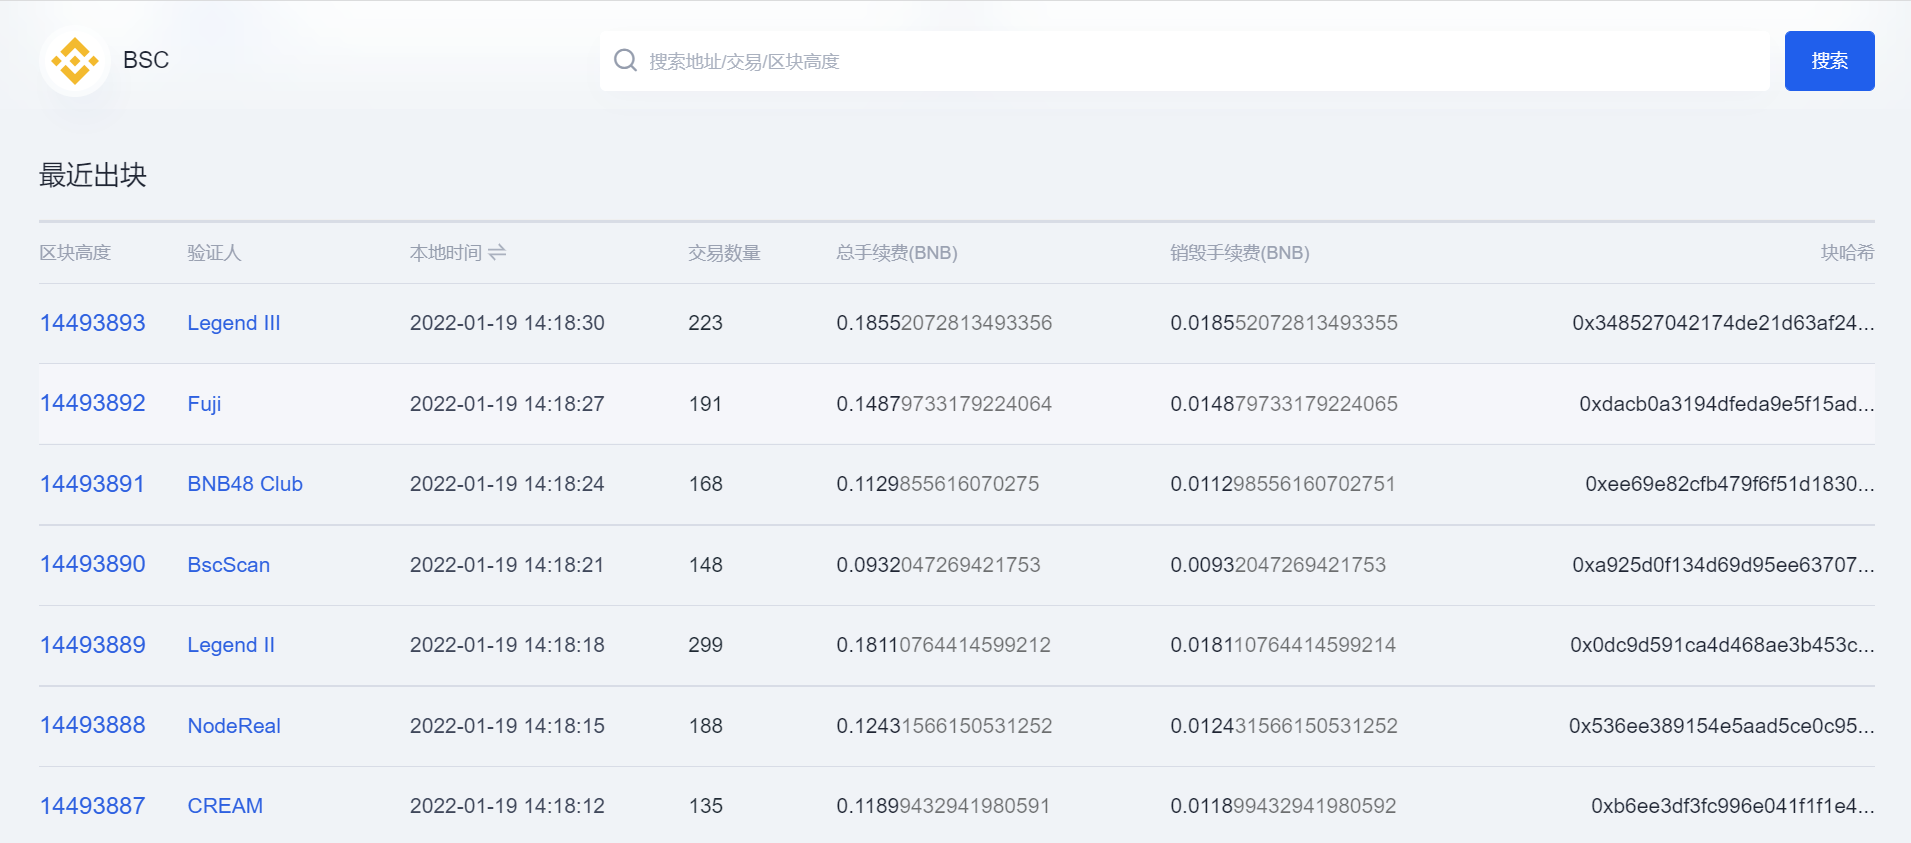Screen dimensions: 1911x843
Task: Toggle the local time swap arrows icon
Action: click(497, 252)
